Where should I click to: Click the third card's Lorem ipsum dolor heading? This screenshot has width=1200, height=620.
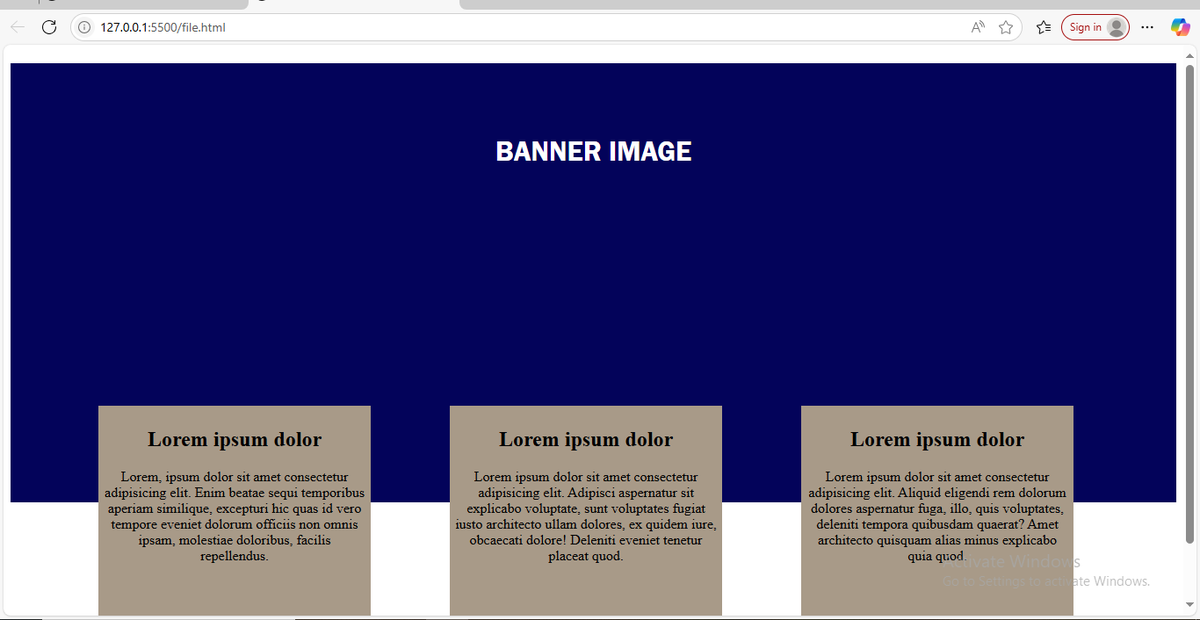pos(938,439)
